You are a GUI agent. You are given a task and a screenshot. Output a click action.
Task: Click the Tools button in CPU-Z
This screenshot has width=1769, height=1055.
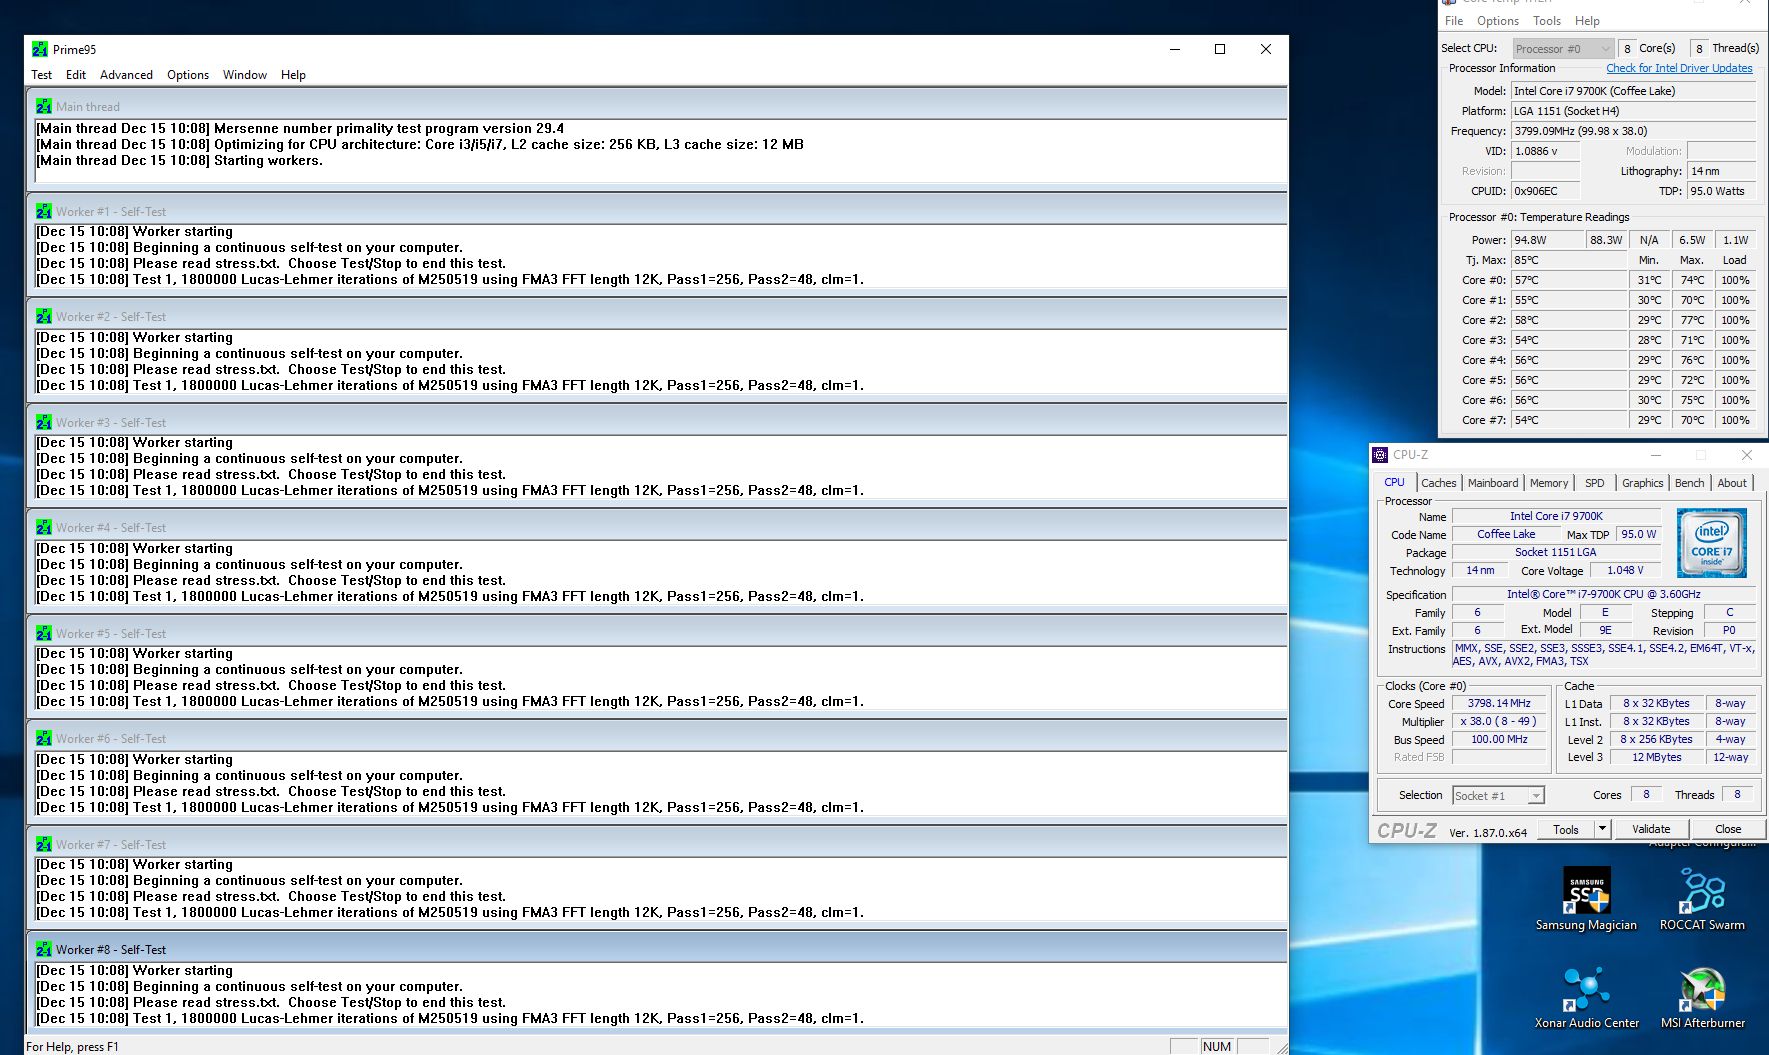point(1566,829)
